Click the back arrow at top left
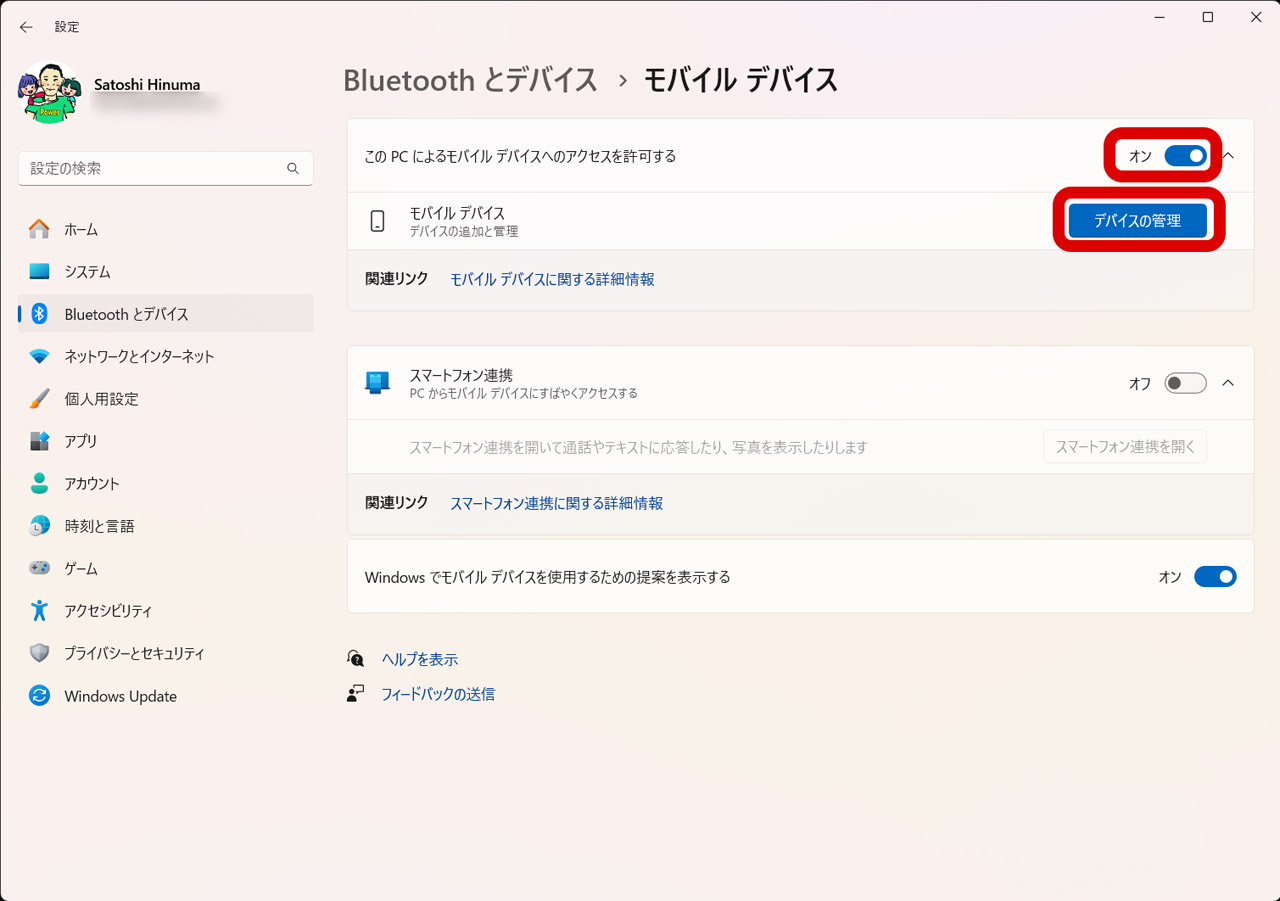 26,27
